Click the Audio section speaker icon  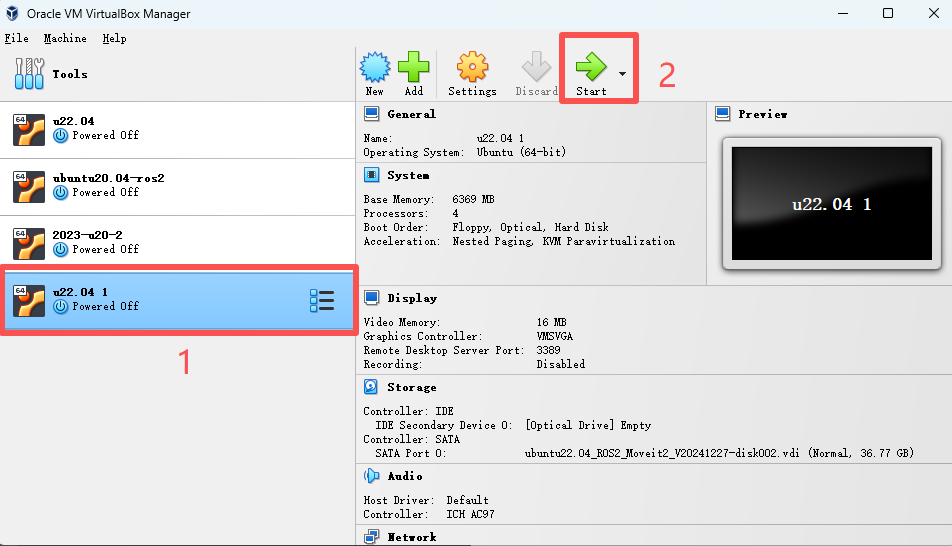(371, 476)
